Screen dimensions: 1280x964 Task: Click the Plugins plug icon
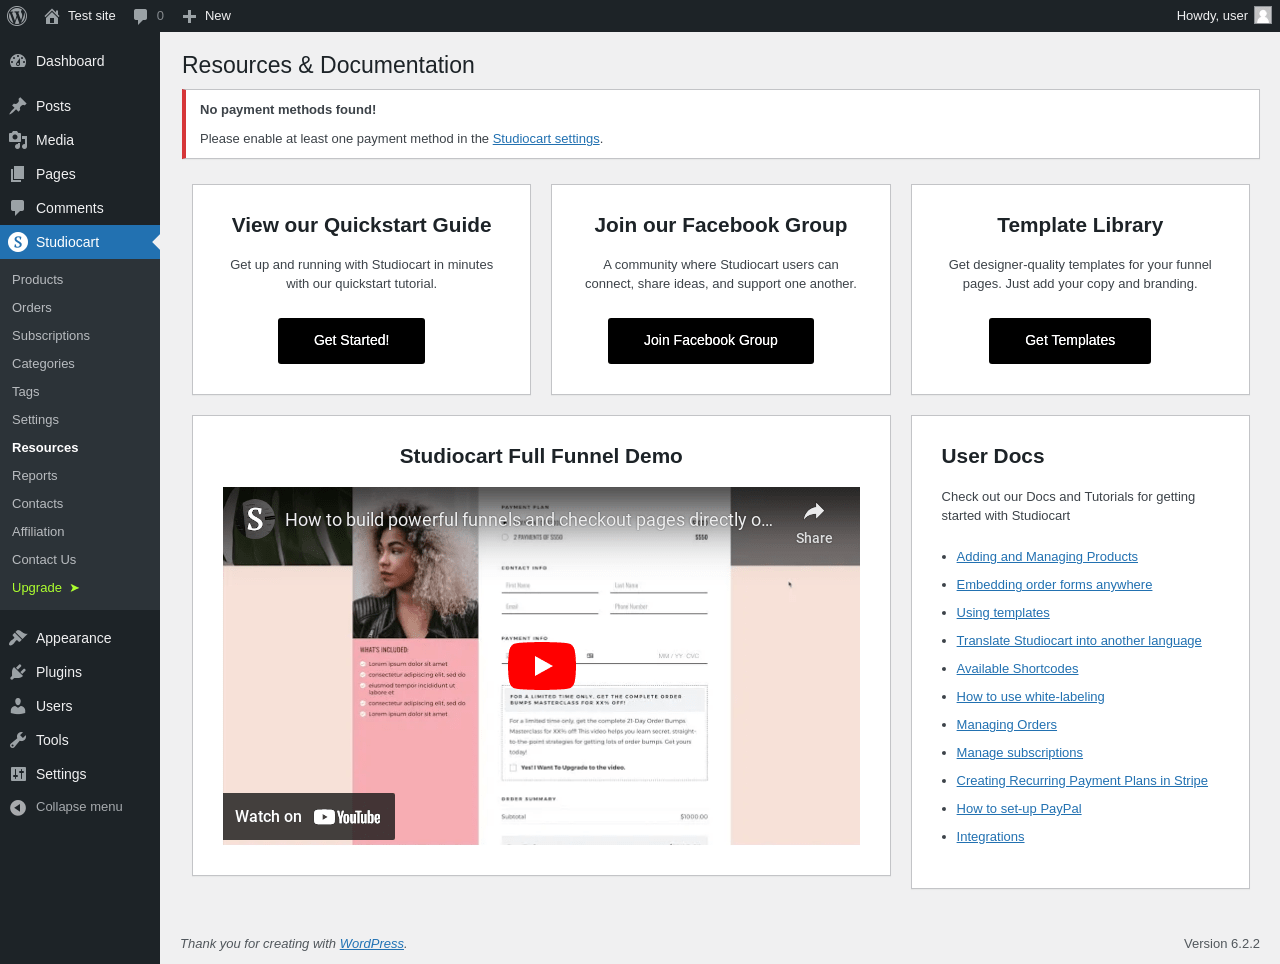pos(18,672)
